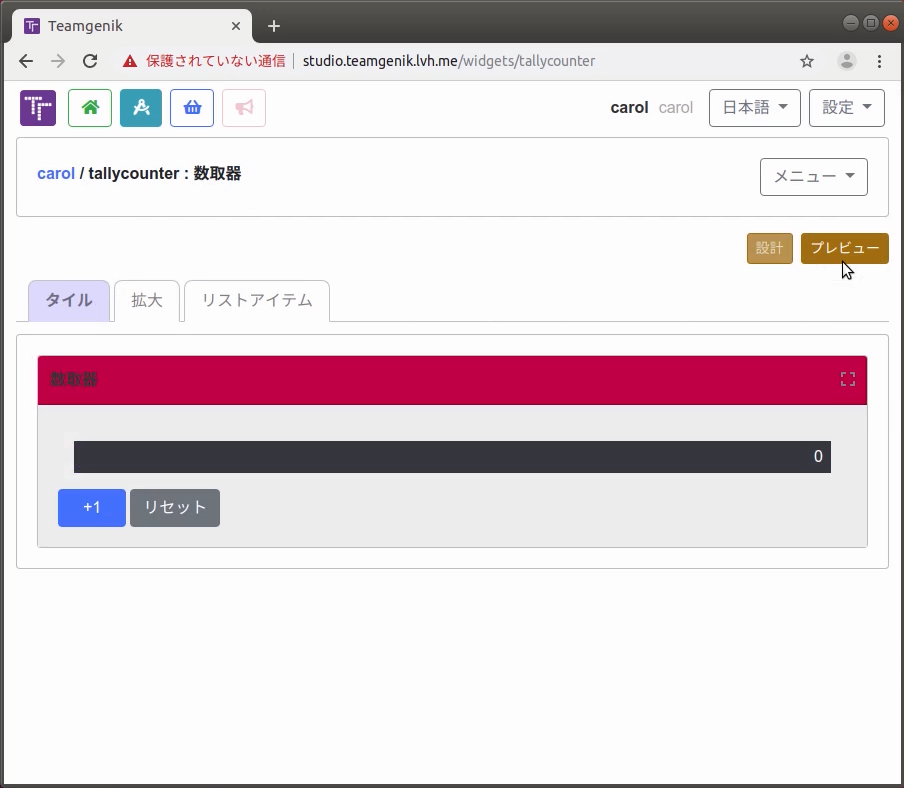Click the pink megaphone announcements icon
The width and height of the screenshot is (904, 788).
coord(244,108)
